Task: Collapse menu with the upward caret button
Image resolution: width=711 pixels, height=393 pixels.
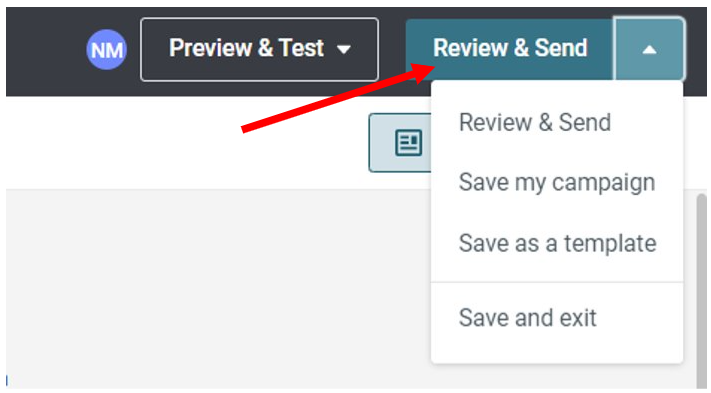Action: tap(649, 49)
